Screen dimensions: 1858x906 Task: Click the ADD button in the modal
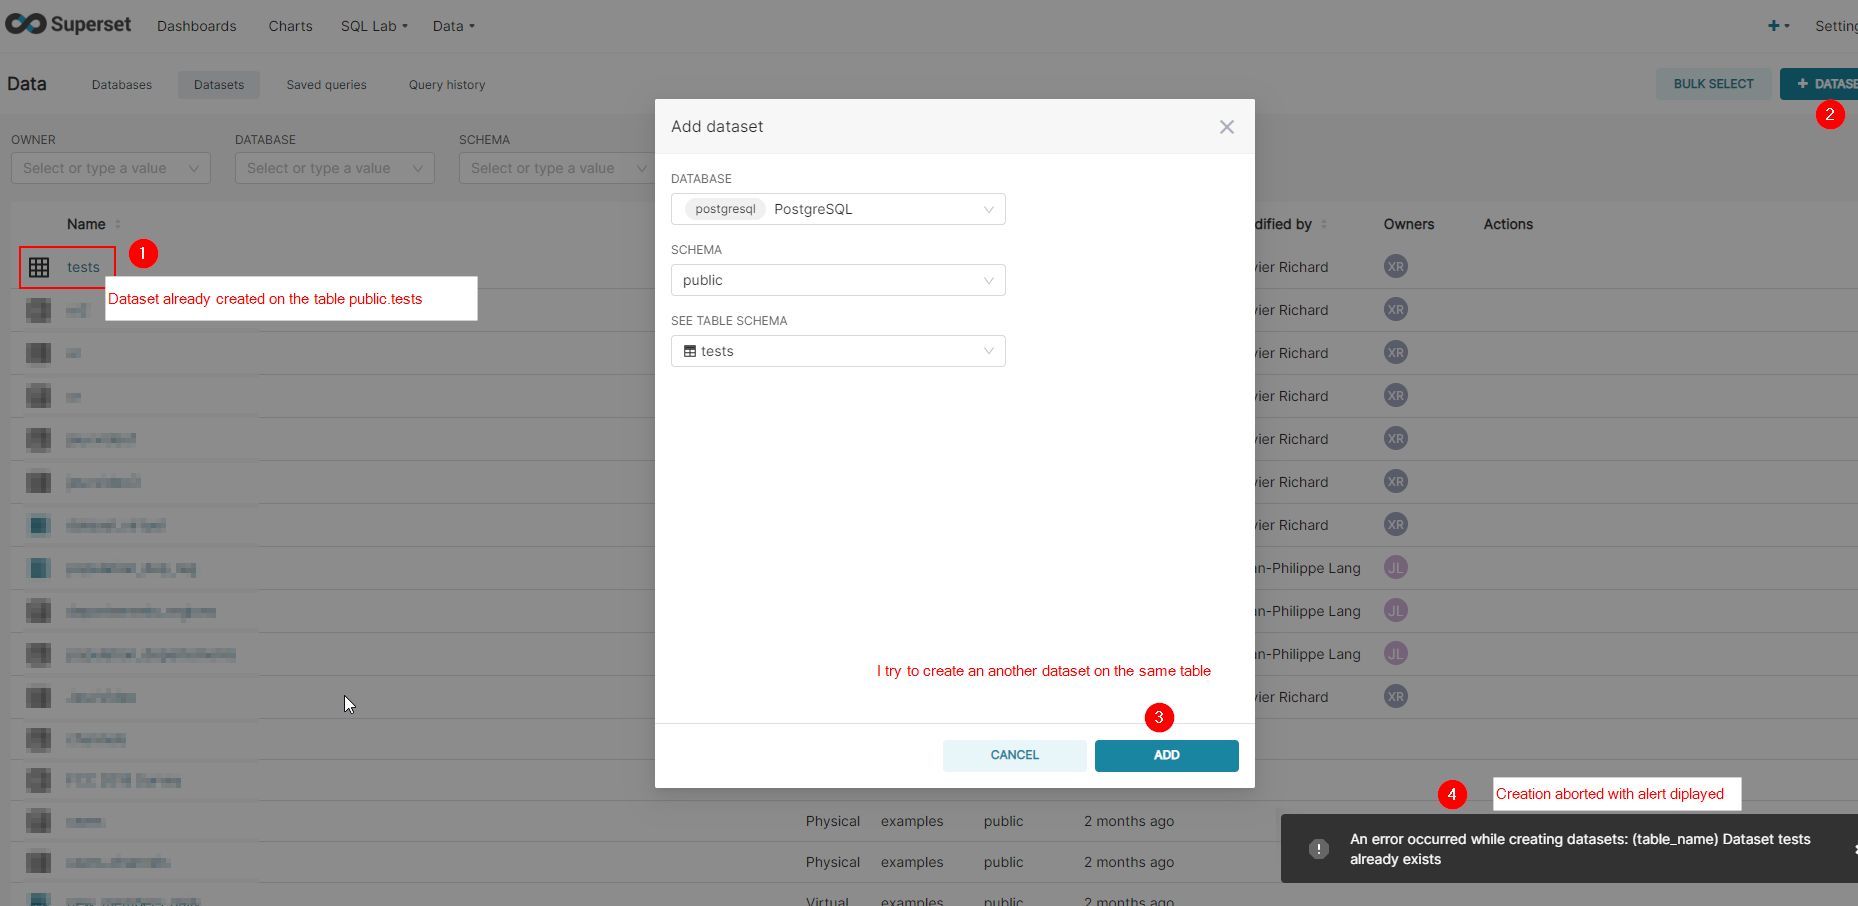click(x=1166, y=755)
